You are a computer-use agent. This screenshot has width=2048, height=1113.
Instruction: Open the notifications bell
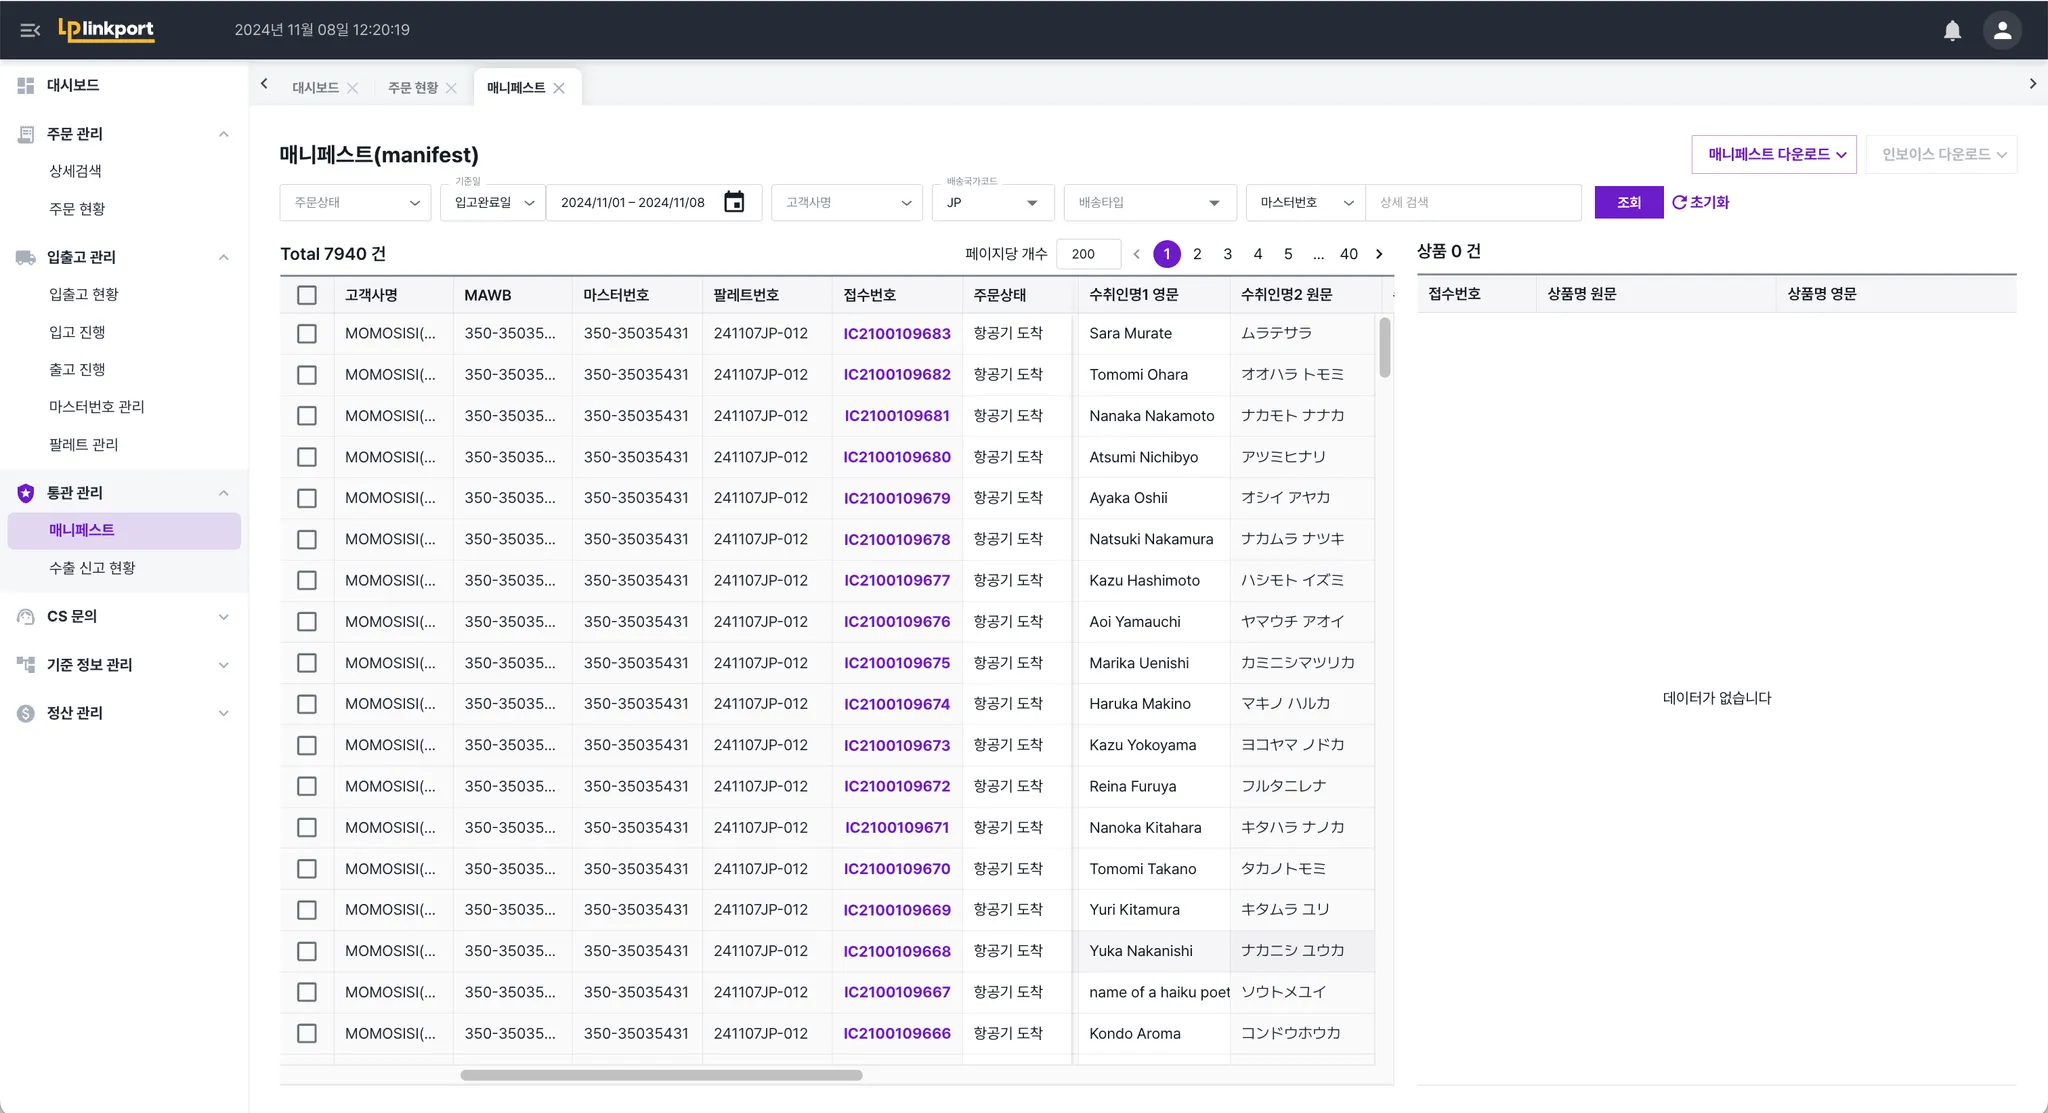(x=1952, y=30)
